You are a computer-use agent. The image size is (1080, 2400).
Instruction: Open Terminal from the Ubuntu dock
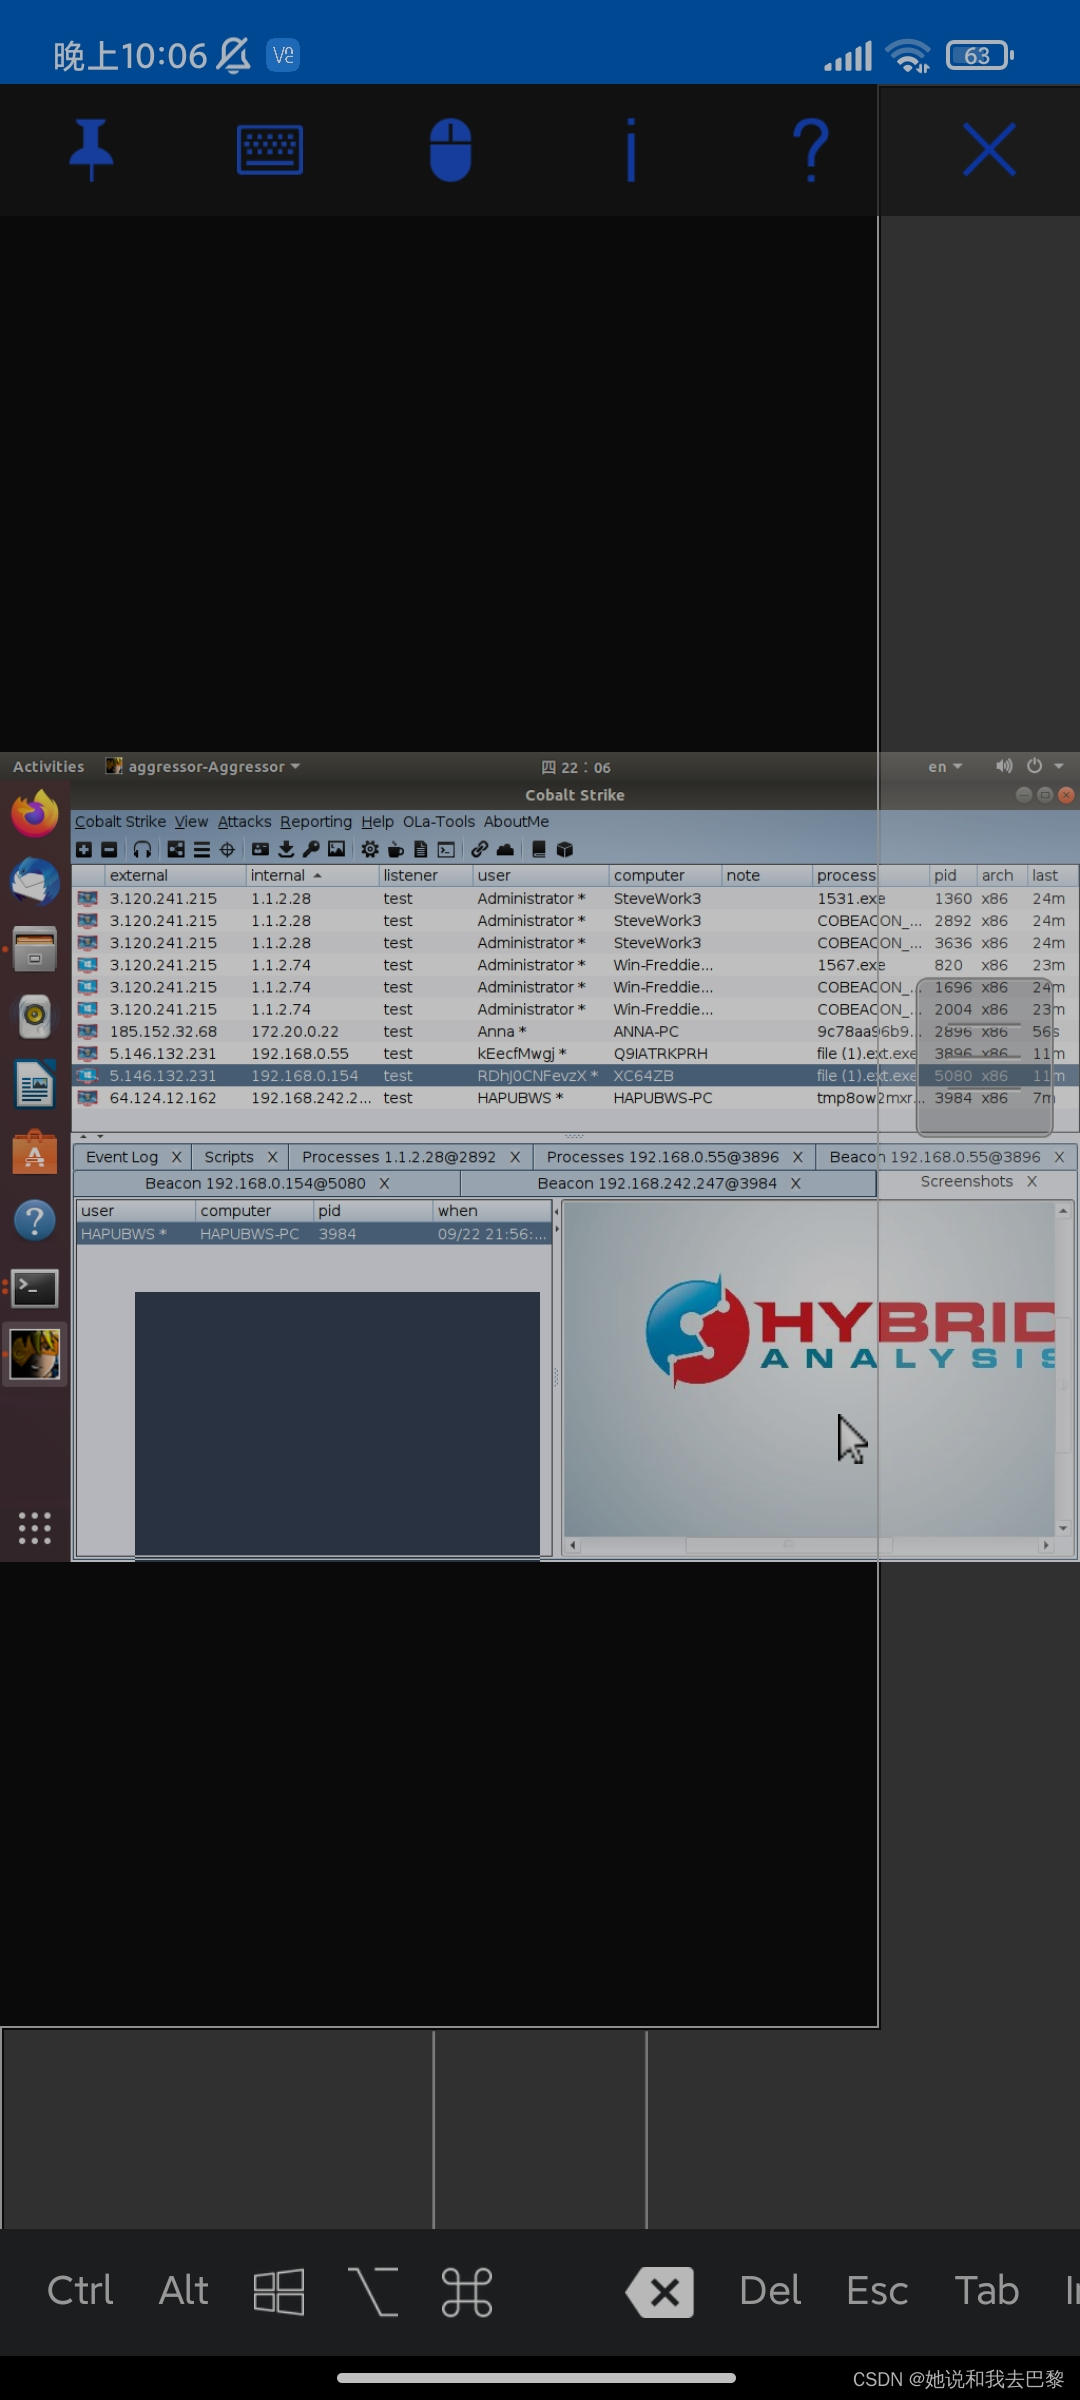click(35, 1288)
